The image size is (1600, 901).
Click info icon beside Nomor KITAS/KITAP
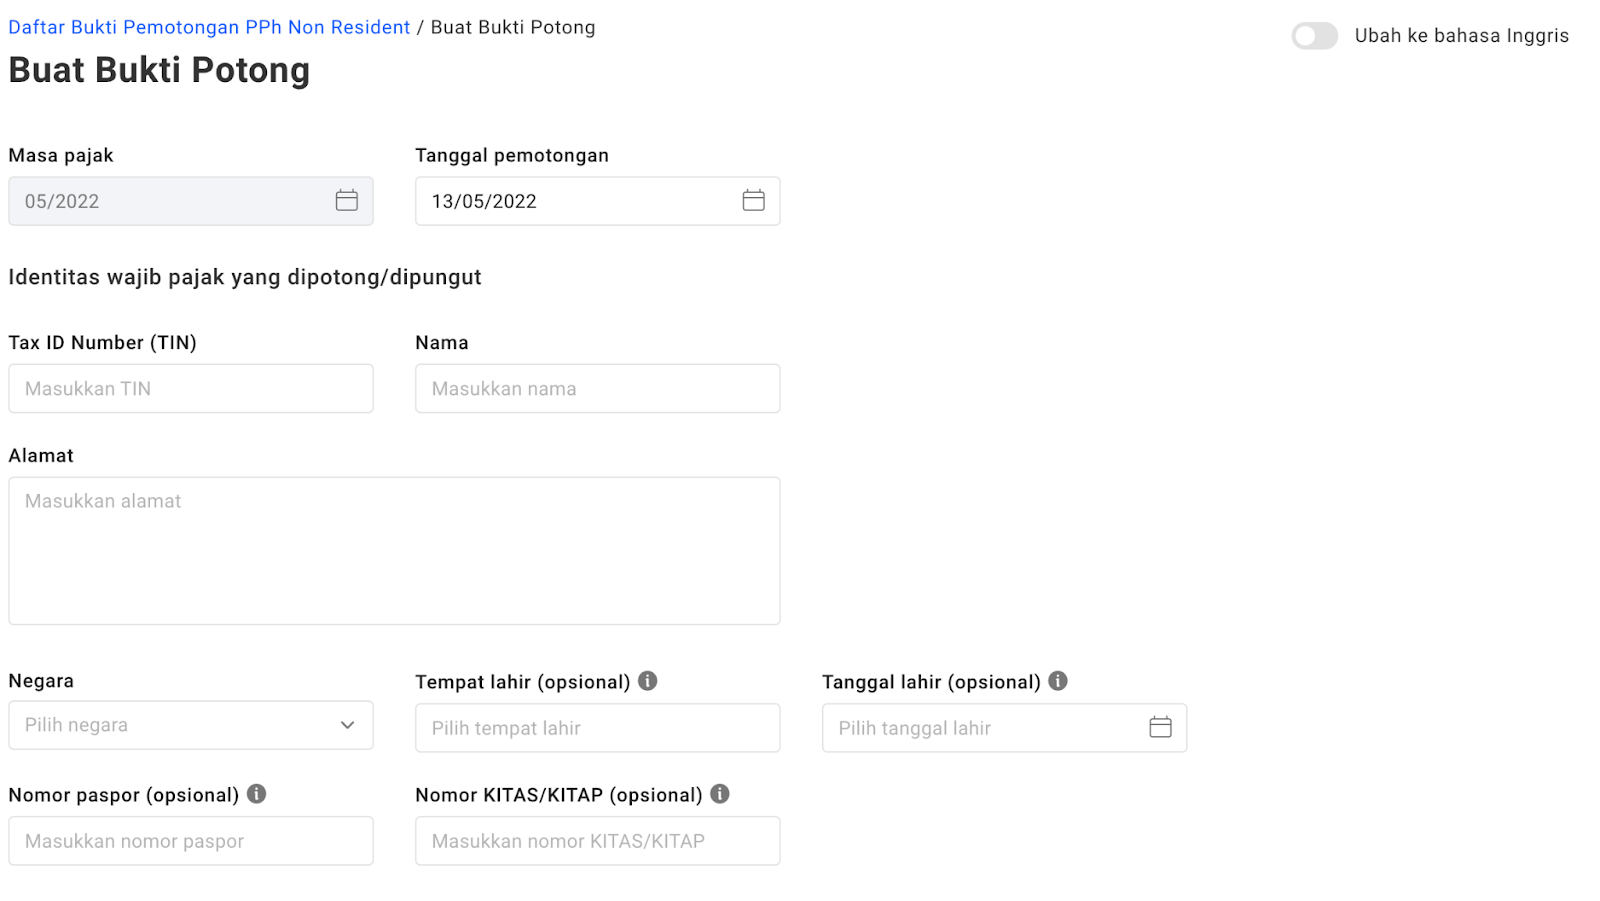[720, 794]
